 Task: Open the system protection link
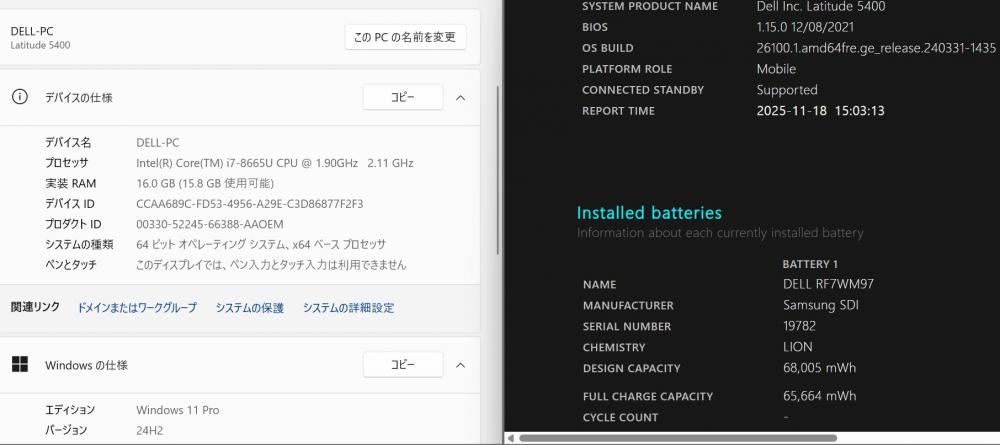pyautogui.click(x=249, y=308)
